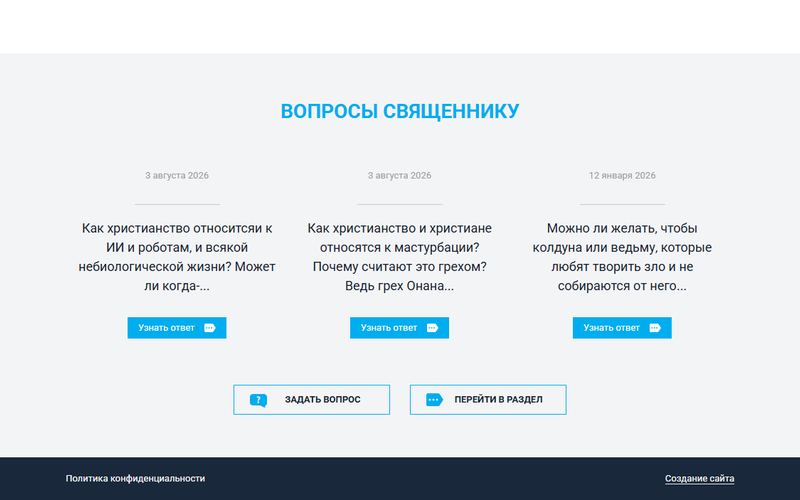Click the speech bubble icon in the masturbation card's button

point(432,328)
